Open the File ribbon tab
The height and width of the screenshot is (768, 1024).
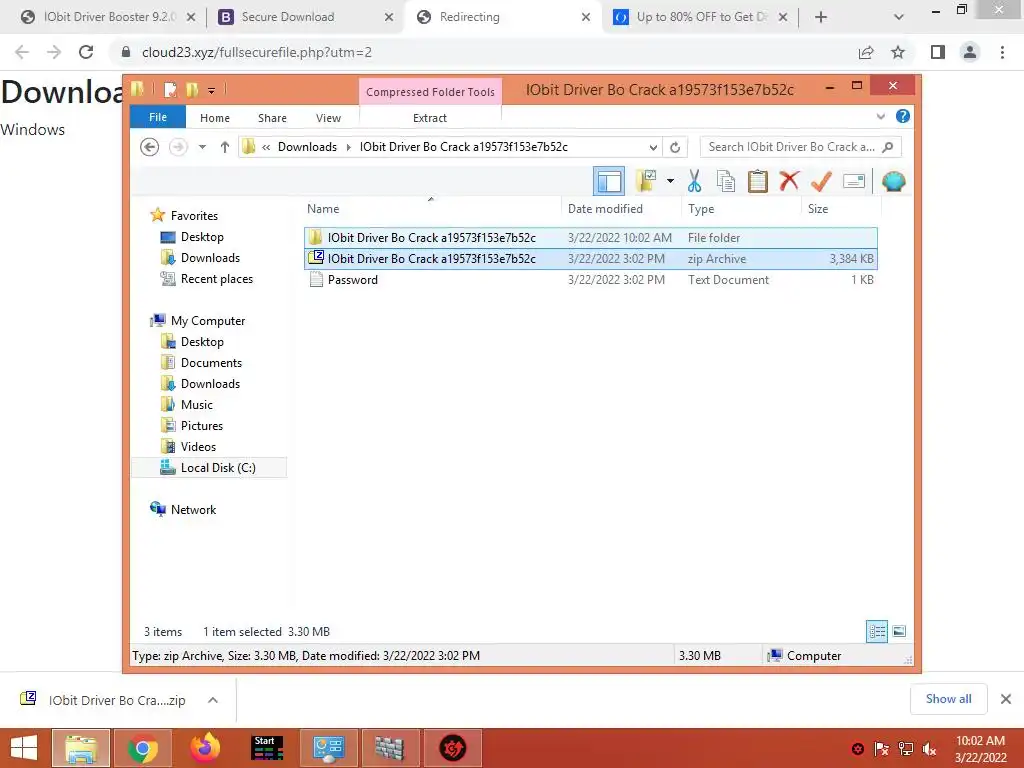(158, 117)
